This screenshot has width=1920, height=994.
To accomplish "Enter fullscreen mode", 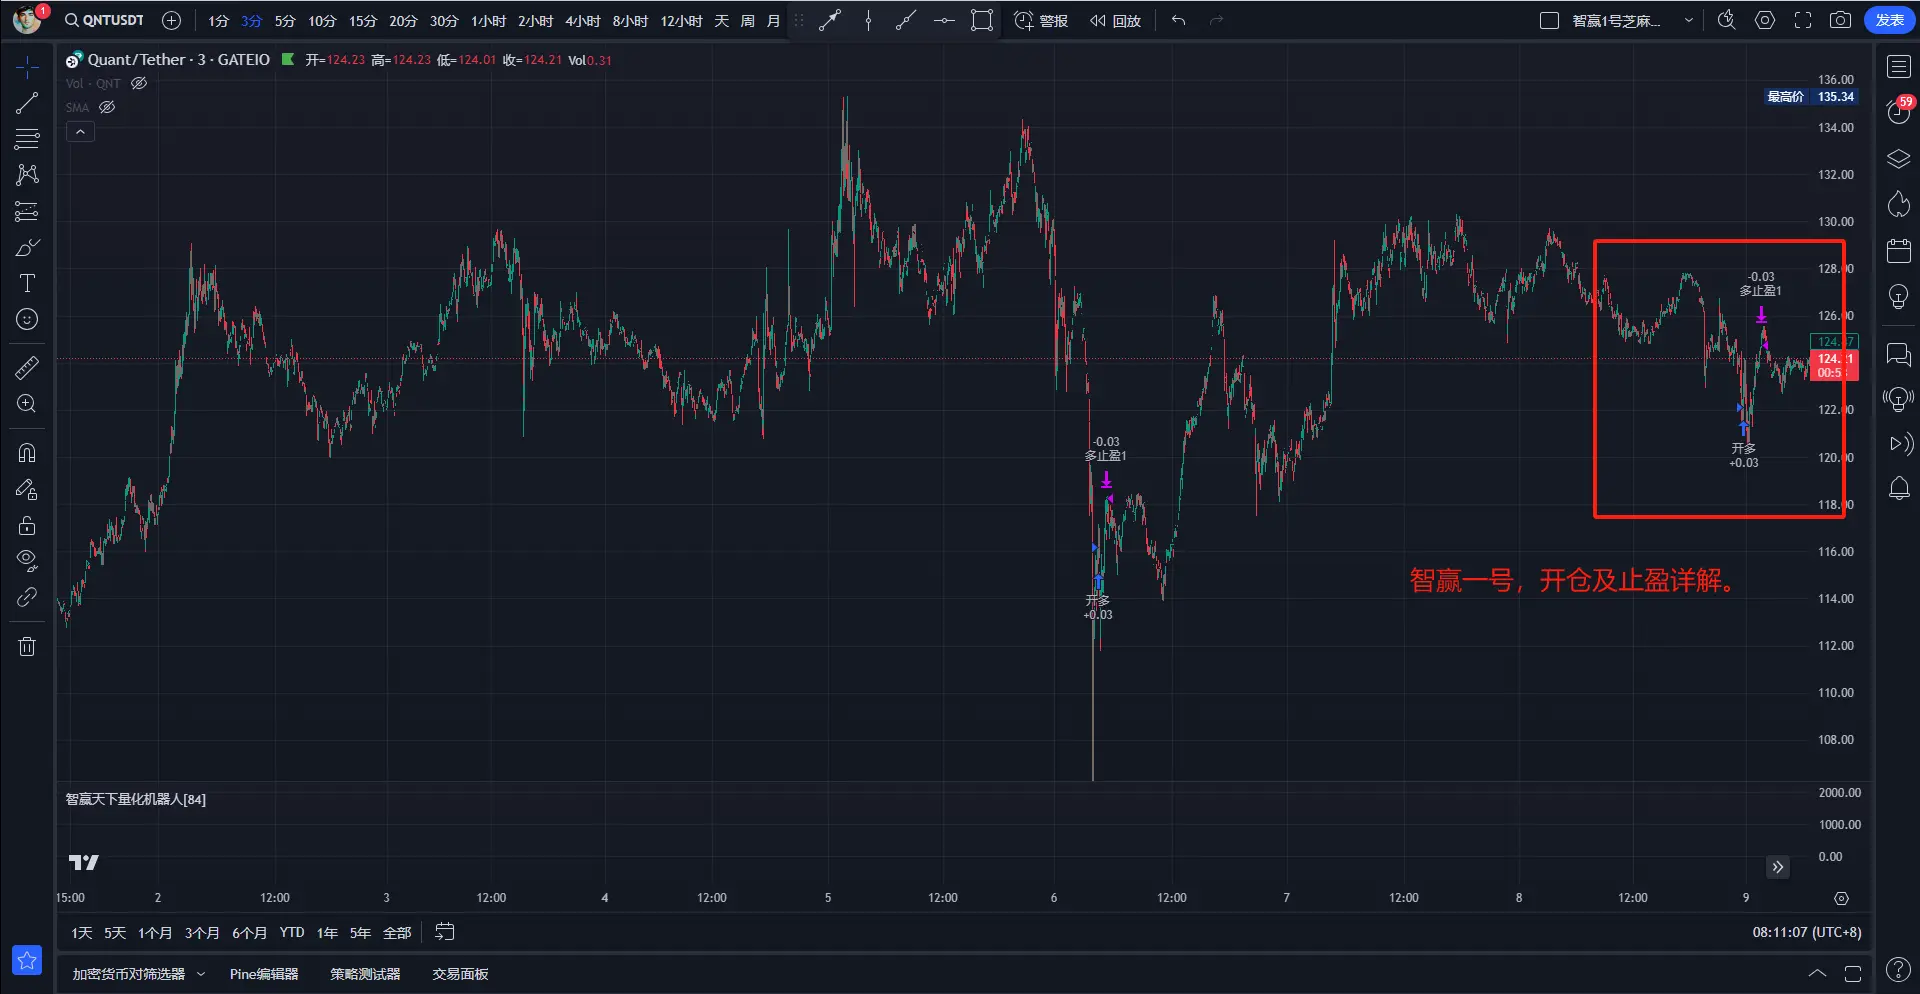I will click(1803, 20).
